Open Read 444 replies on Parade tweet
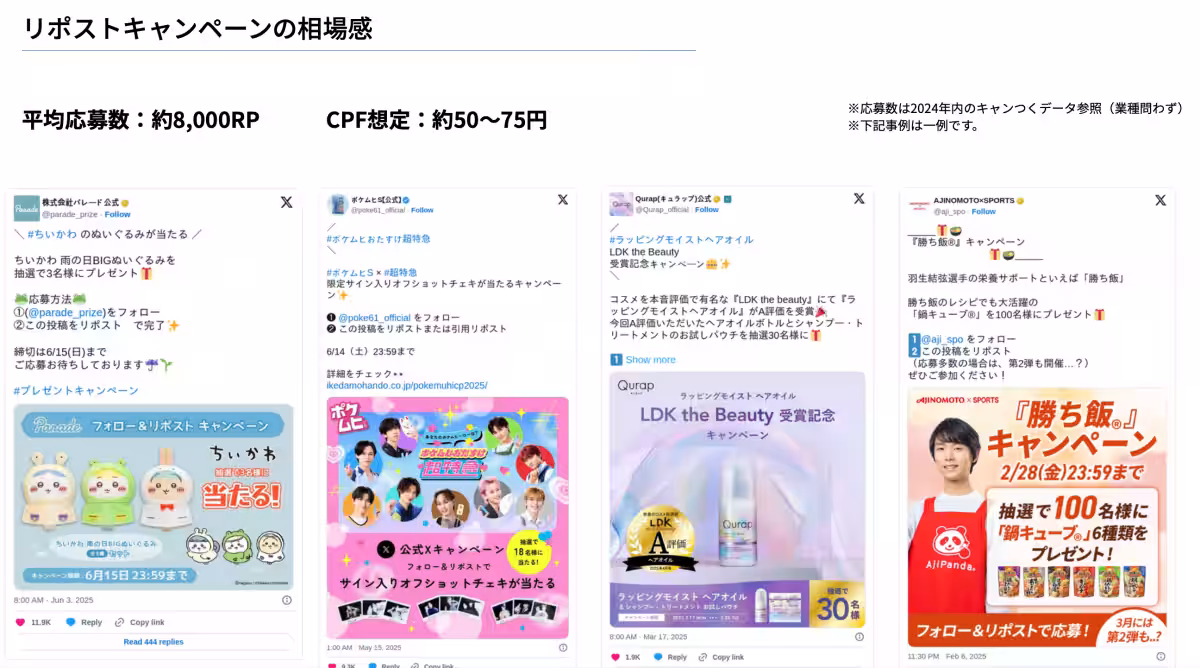 tap(153, 642)
